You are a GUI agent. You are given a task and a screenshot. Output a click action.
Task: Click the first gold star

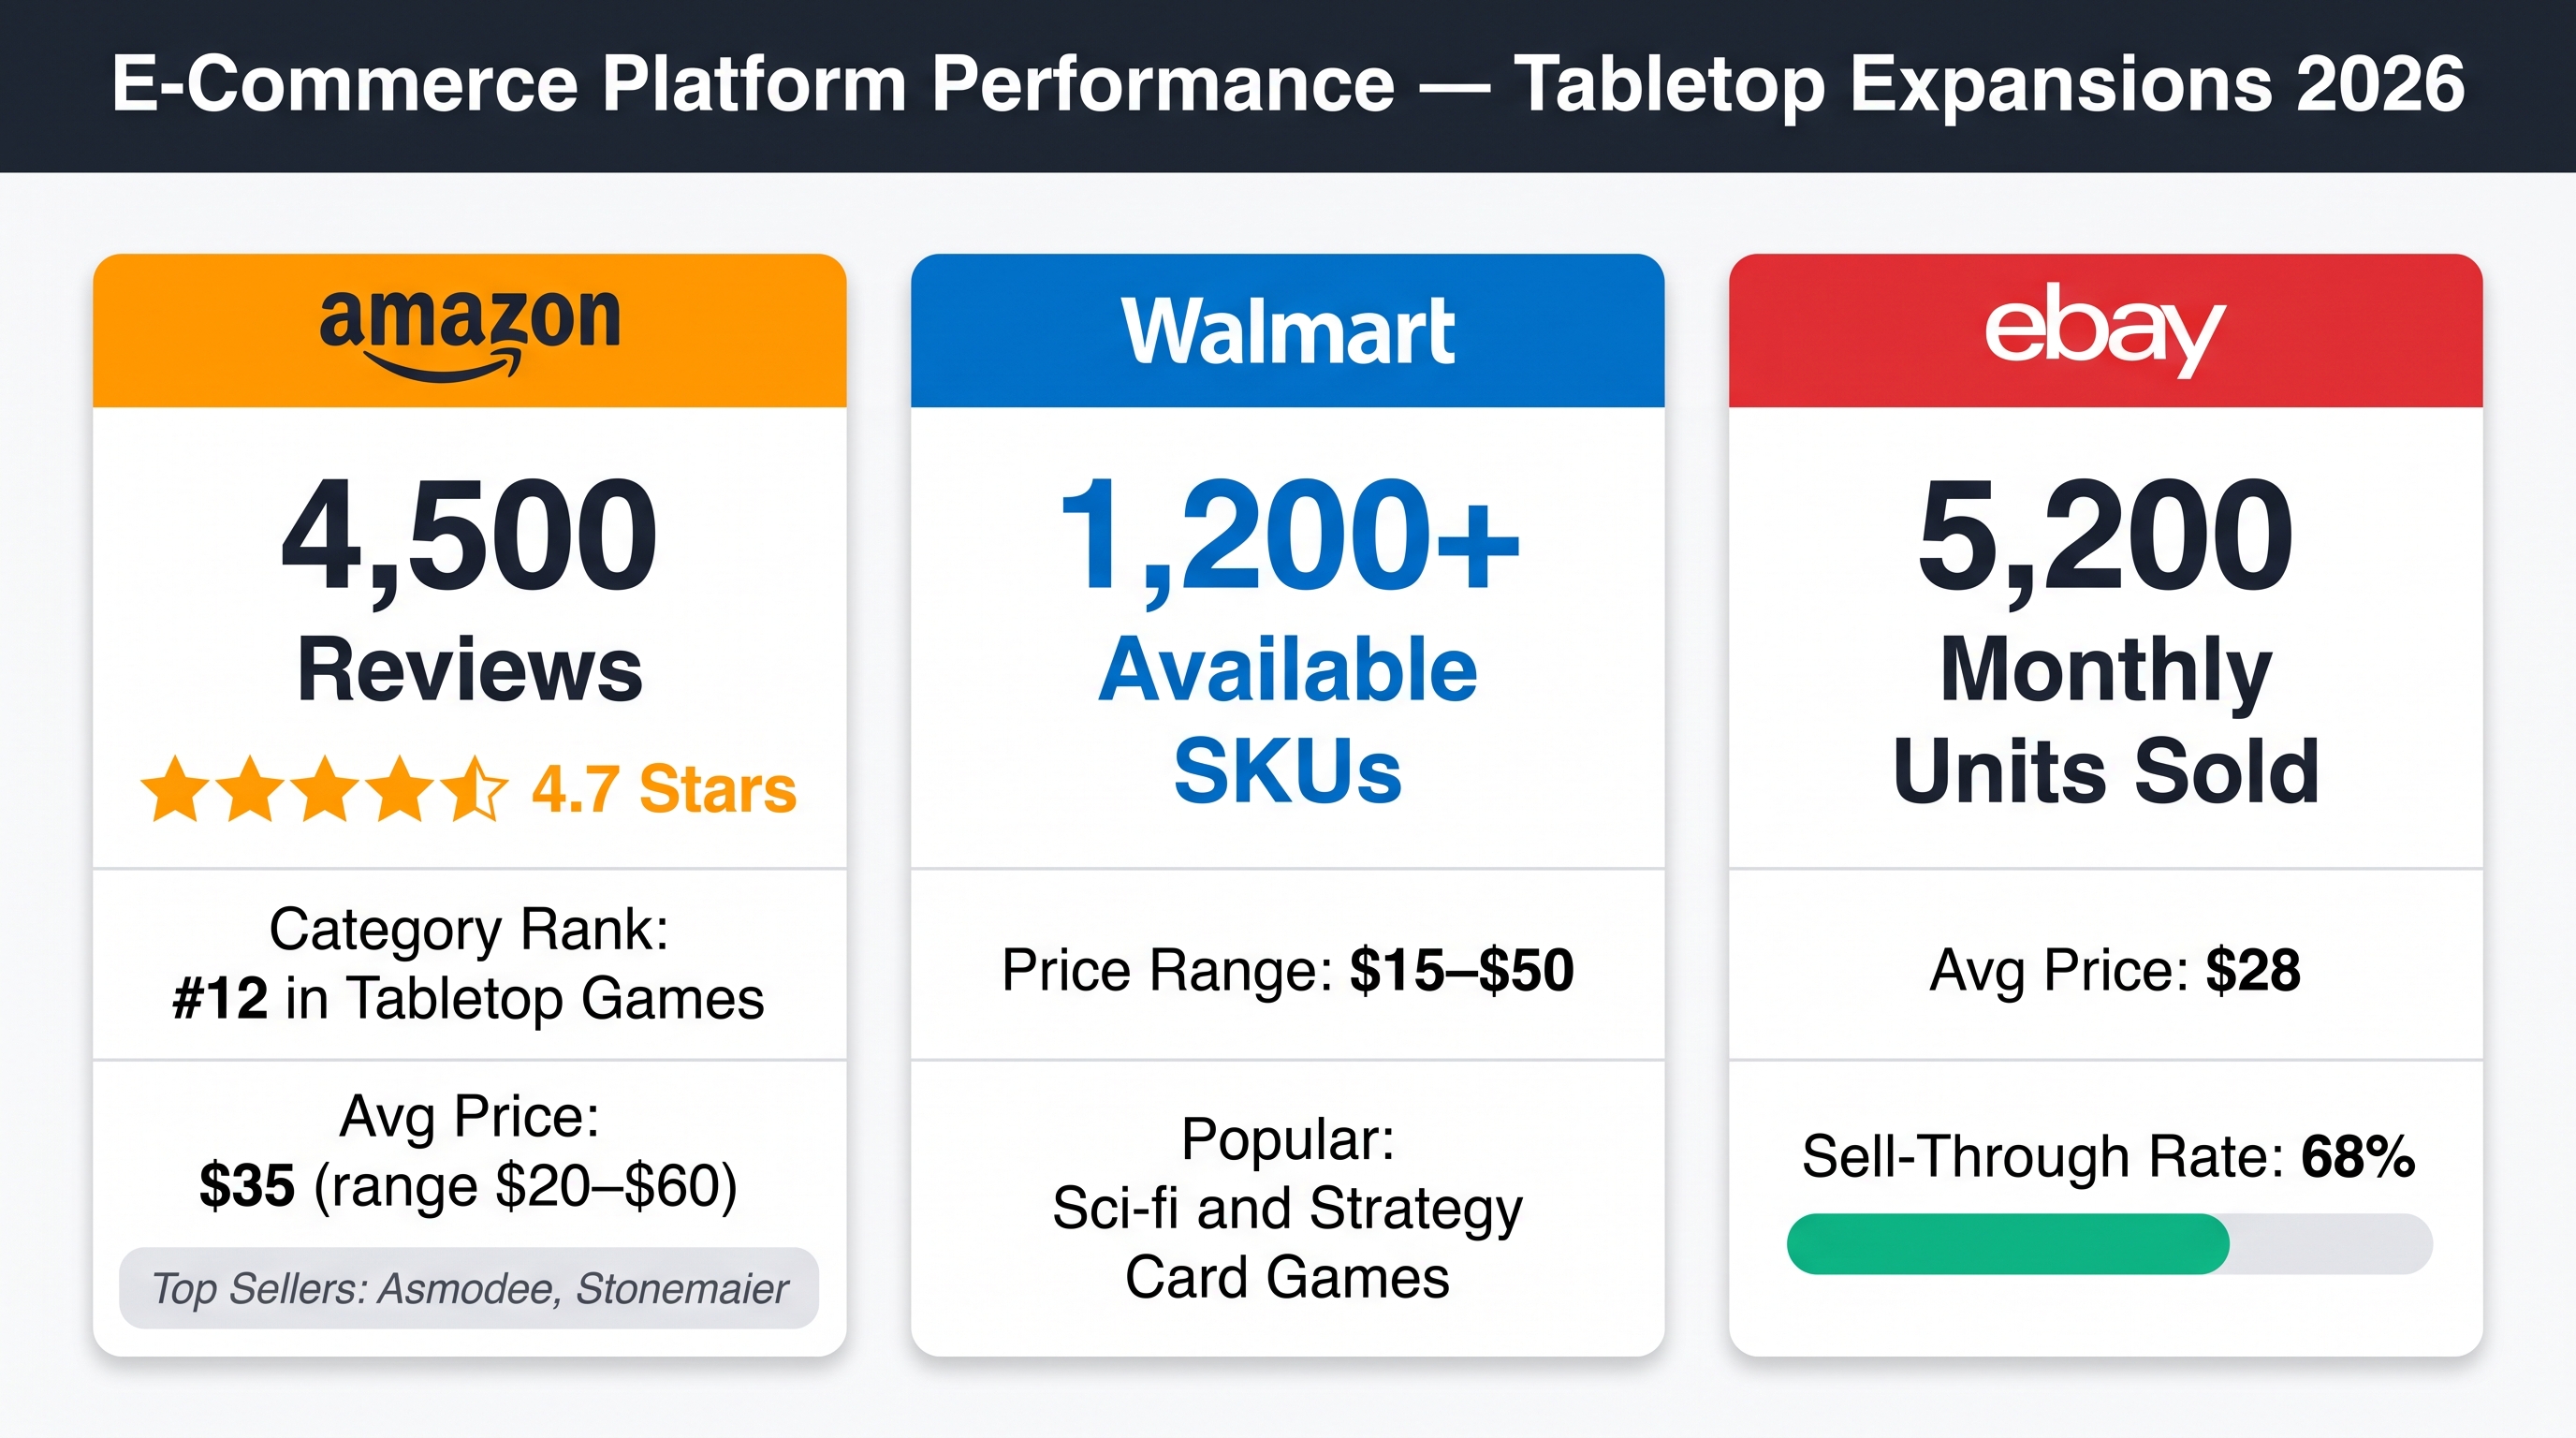175,789
